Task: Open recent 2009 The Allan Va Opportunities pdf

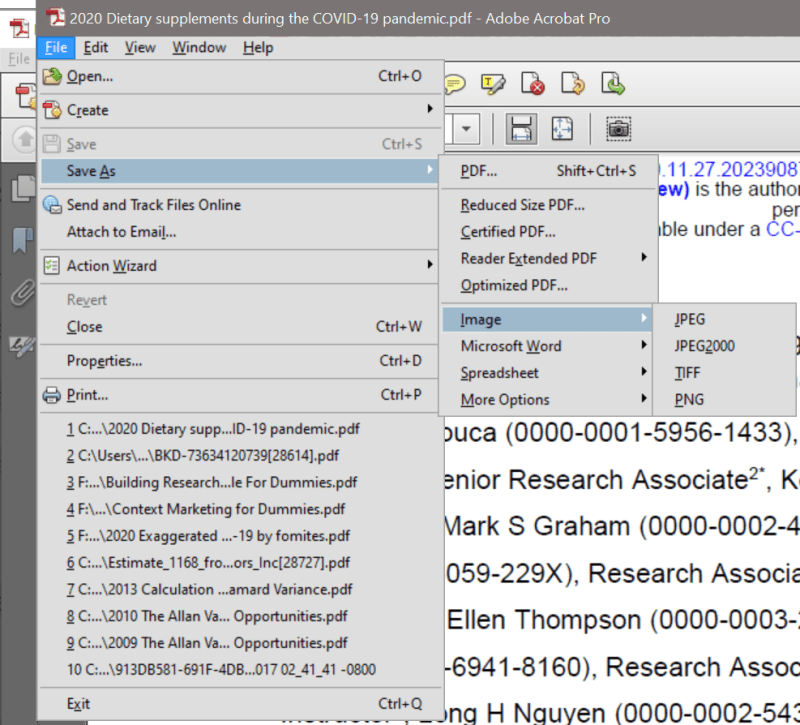Action: [x=239, y=643]
